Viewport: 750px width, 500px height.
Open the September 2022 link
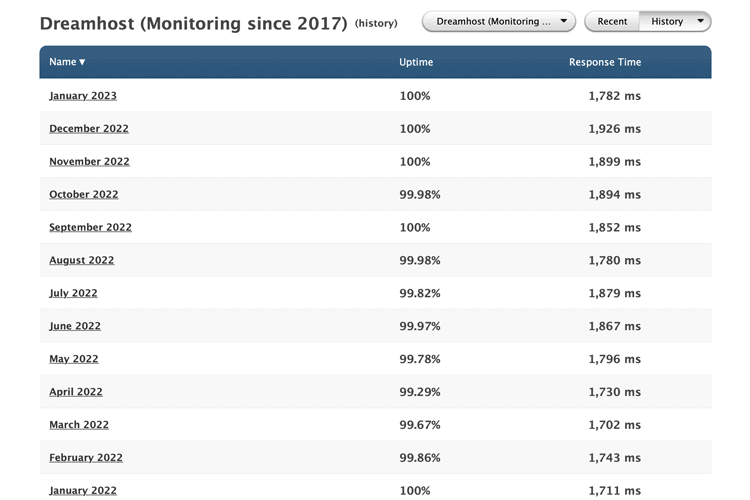click(90, 227)
